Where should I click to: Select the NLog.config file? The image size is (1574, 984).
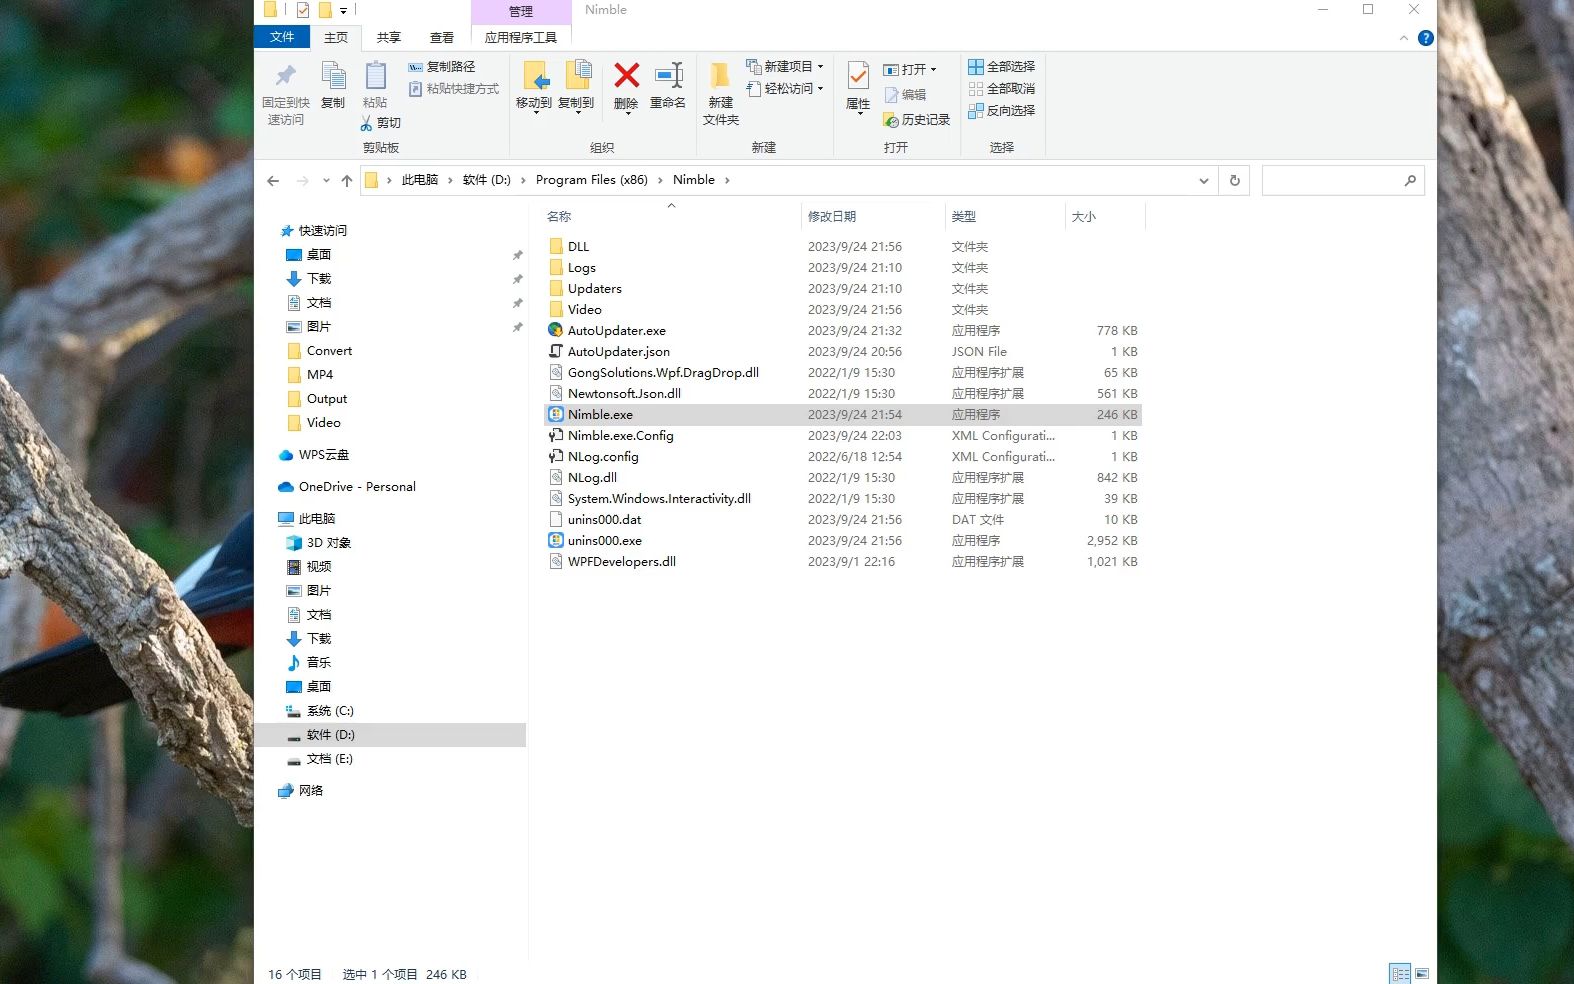[x=603, y=457]
